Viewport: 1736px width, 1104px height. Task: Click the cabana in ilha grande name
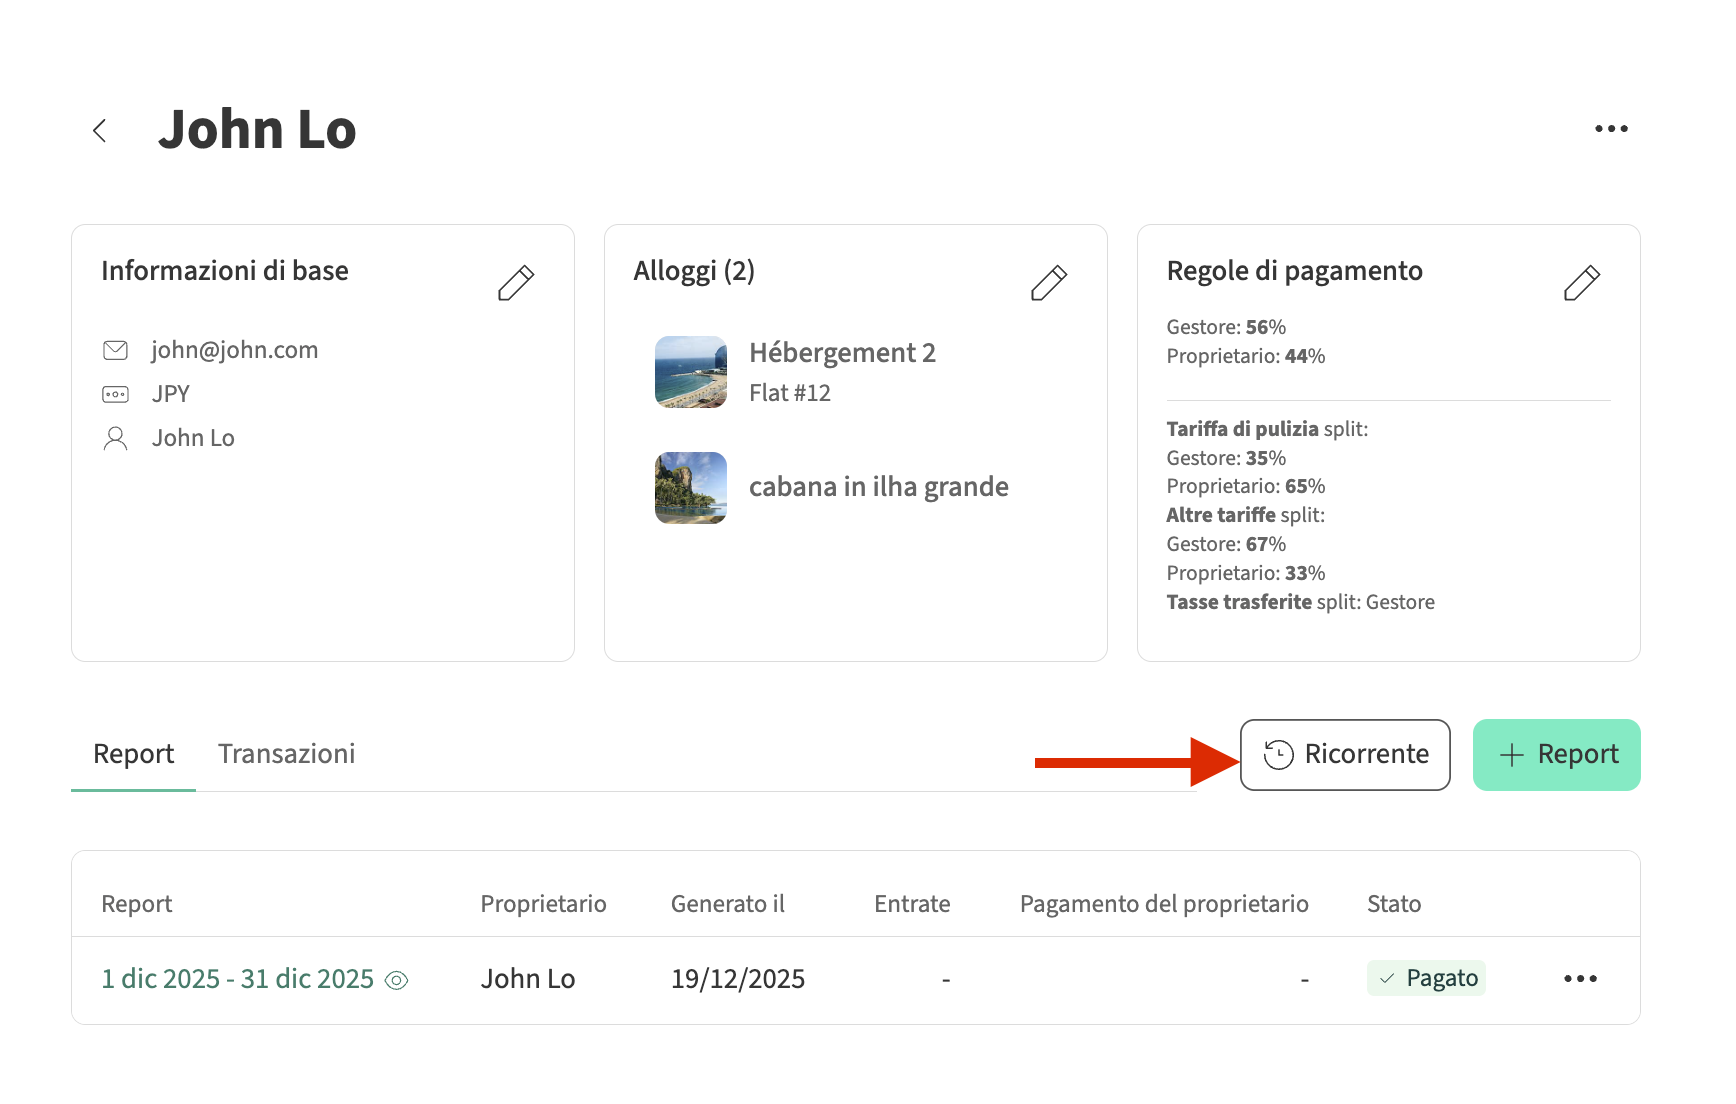click(x=878, y=487)
